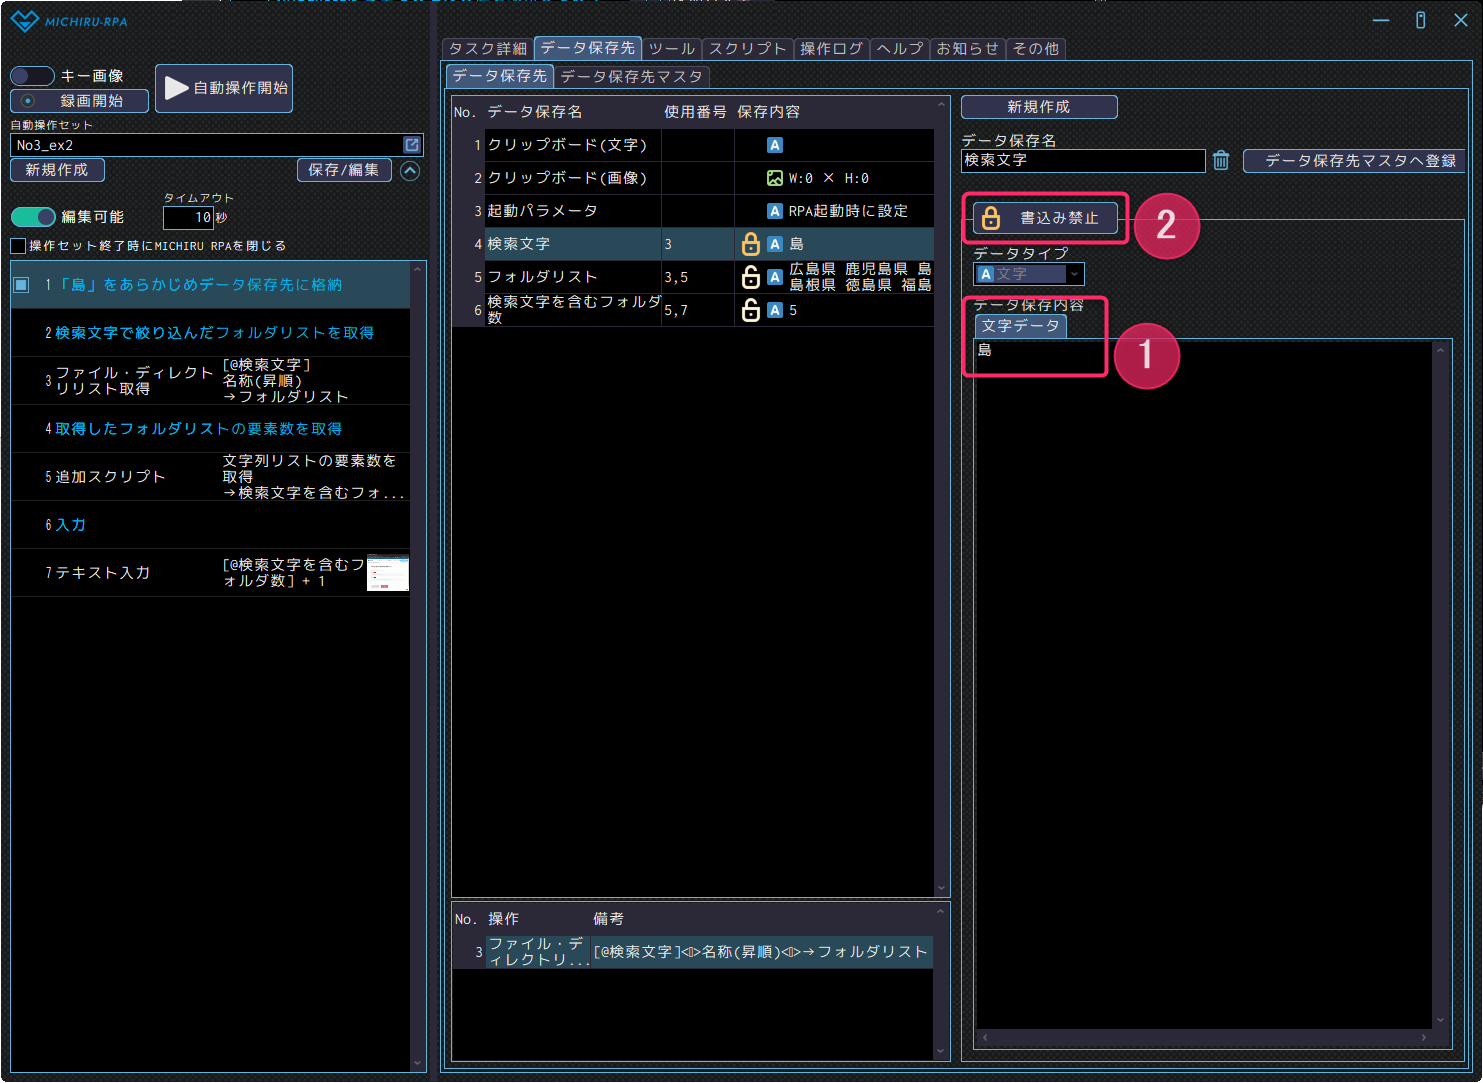Click the lock icon in 検索文字 row
The width and height of the screenshot is (1483, 1083).
click(x=750, y=244)
